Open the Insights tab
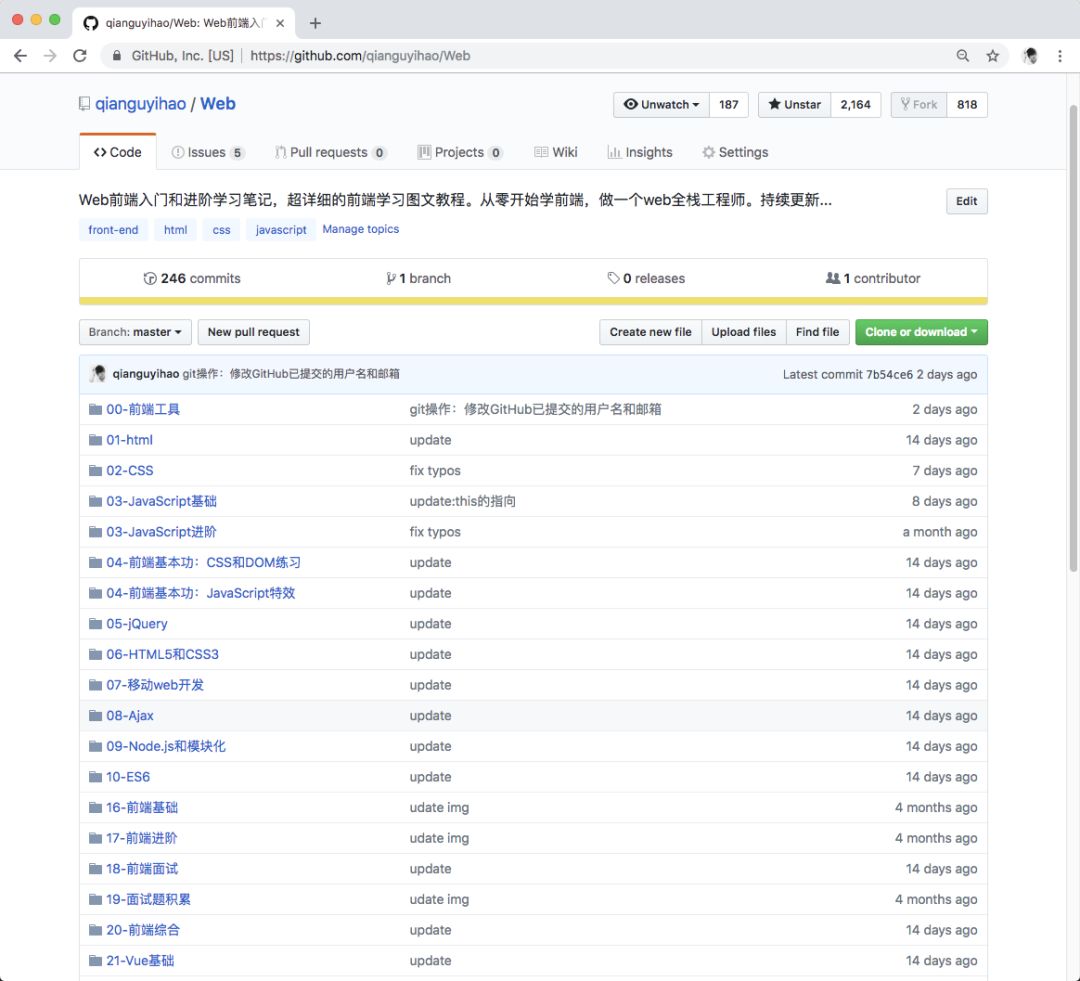 [640, 152]
